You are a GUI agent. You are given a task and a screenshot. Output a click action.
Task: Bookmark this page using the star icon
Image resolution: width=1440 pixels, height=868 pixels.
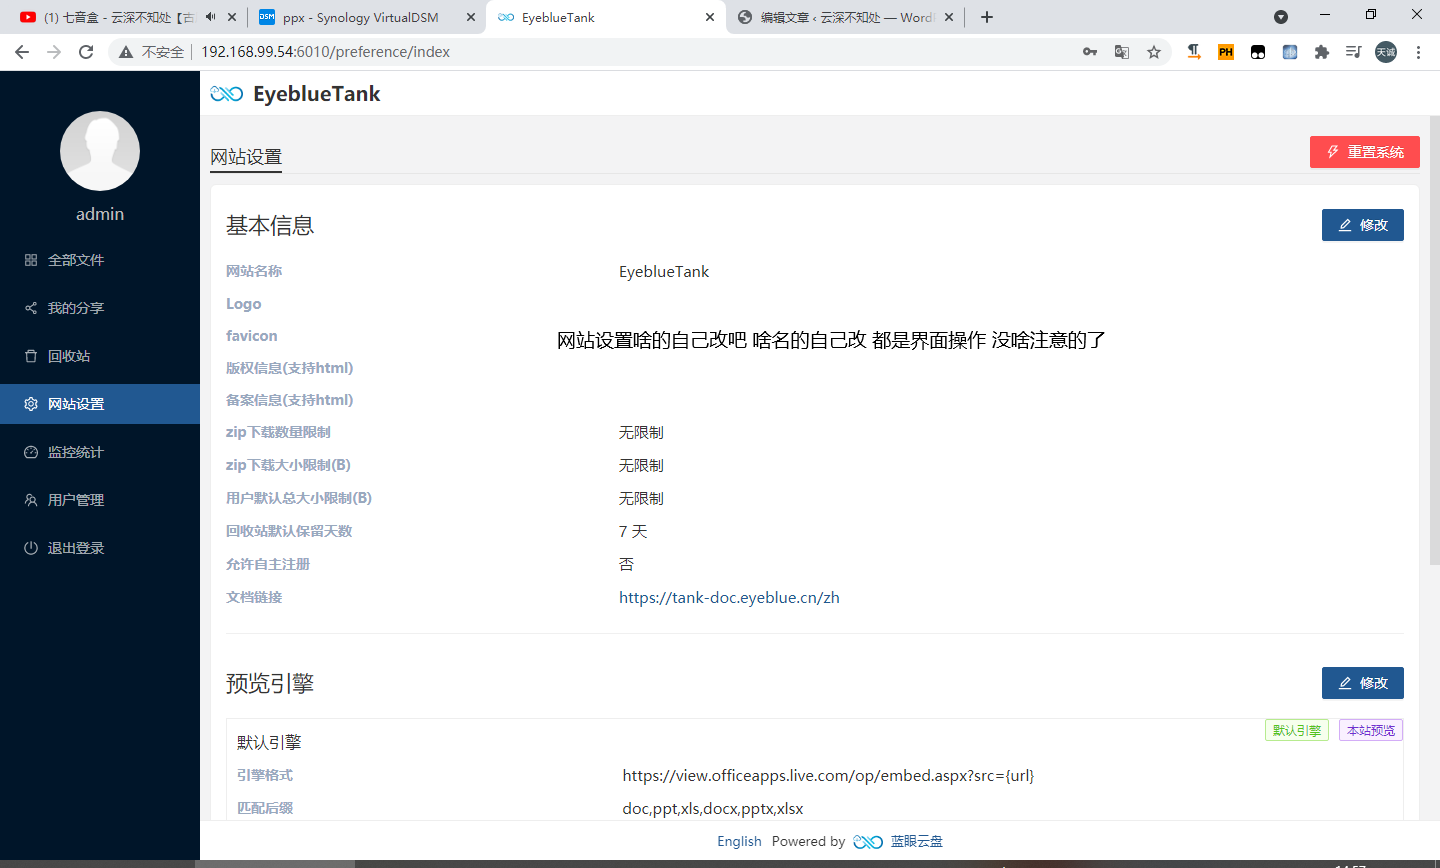pos(1154,51)
